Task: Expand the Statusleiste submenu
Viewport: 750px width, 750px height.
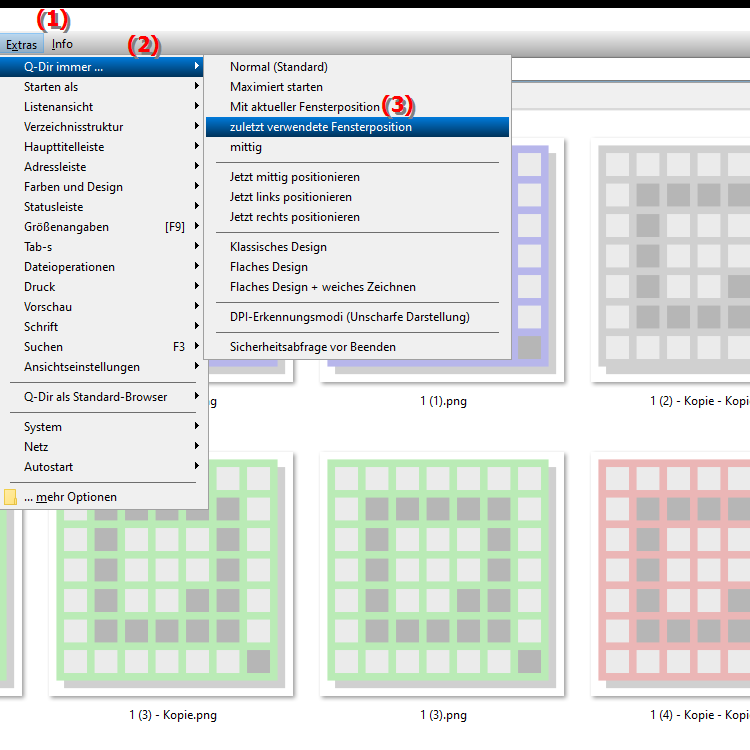Action: [101, 207]
